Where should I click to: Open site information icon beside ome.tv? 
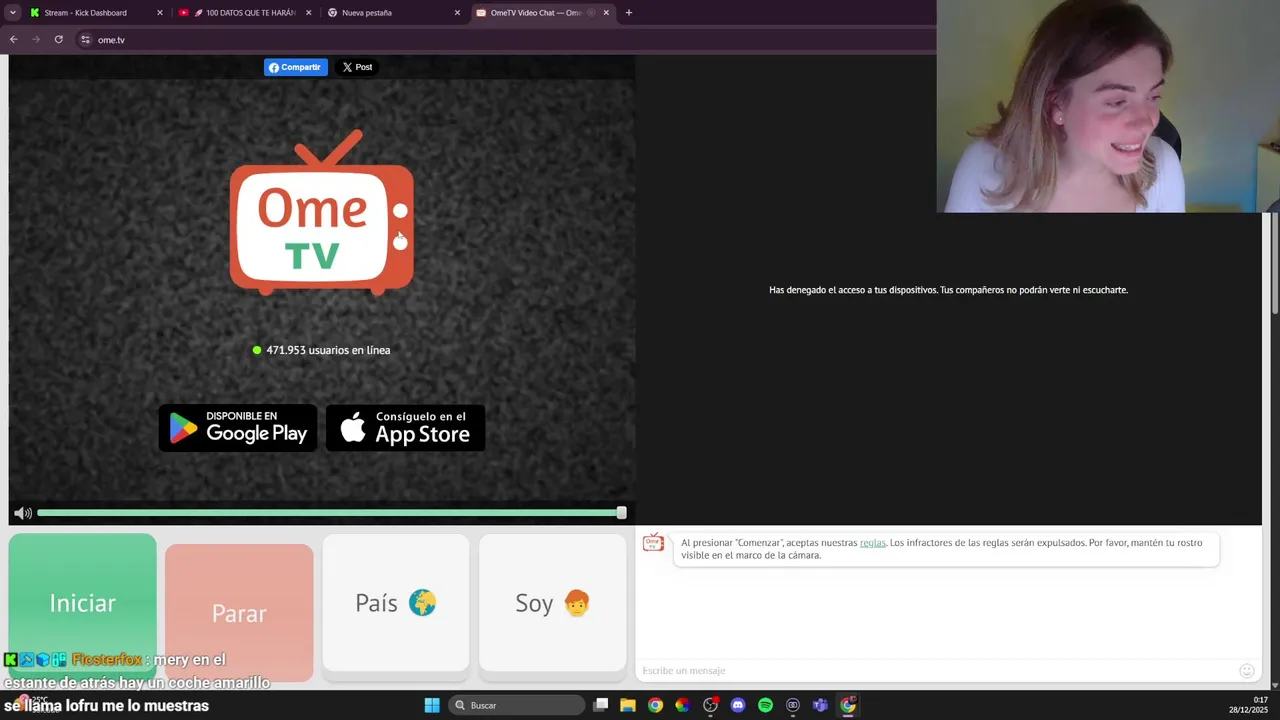[x=86, y=39]
